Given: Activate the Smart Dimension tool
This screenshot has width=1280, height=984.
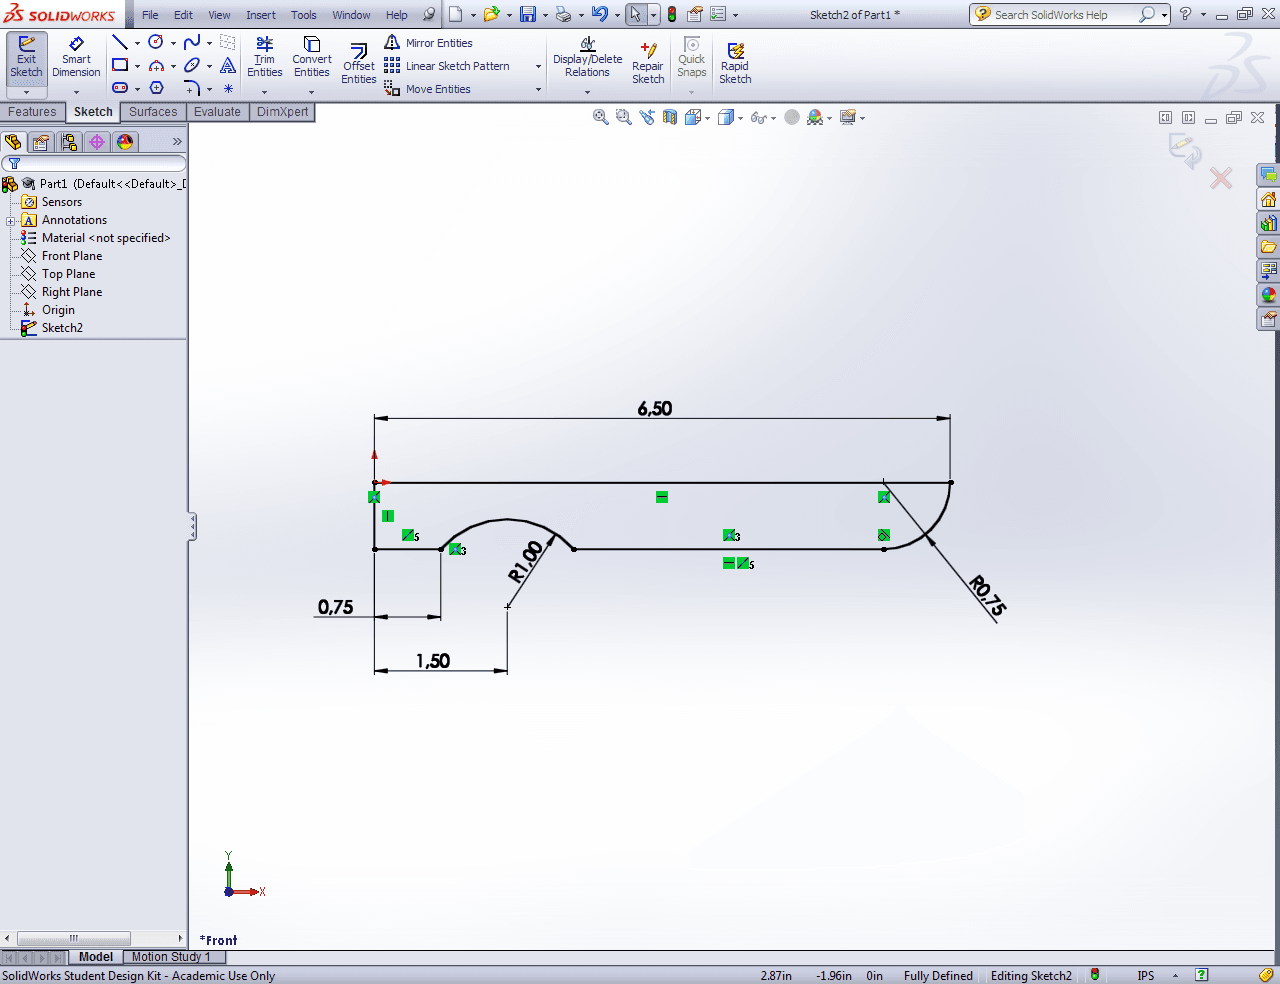Looking at the screenshot, I should pyautogui.click(x=76, y=58).
